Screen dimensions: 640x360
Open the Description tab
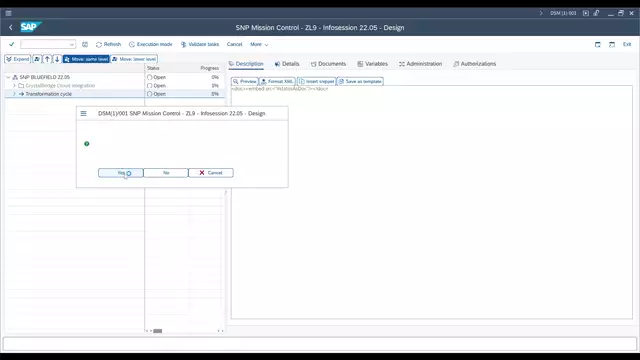(246, 64)
